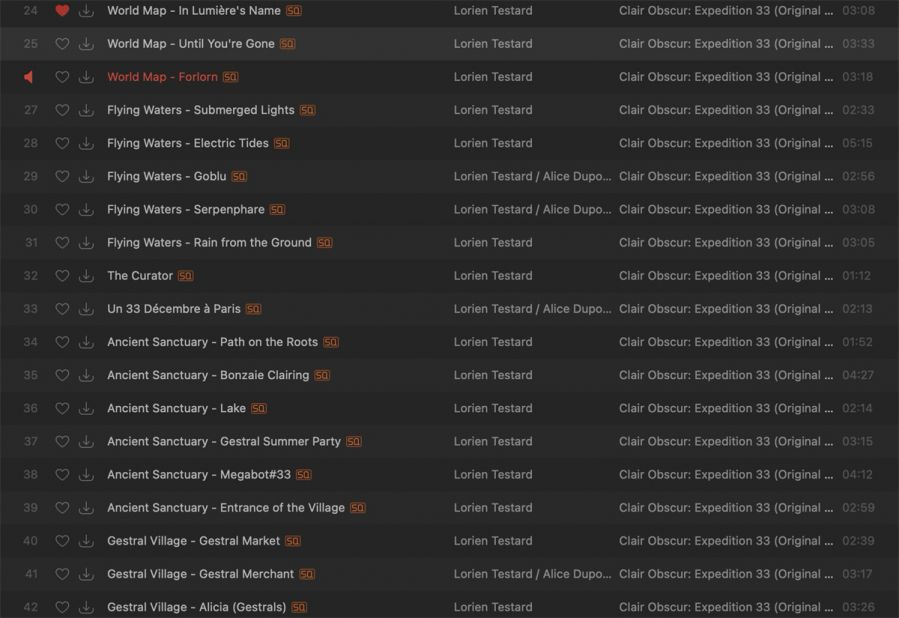Click track number 33 in the list
Viewport: 899px width, 618px height.
coord(30,309)
